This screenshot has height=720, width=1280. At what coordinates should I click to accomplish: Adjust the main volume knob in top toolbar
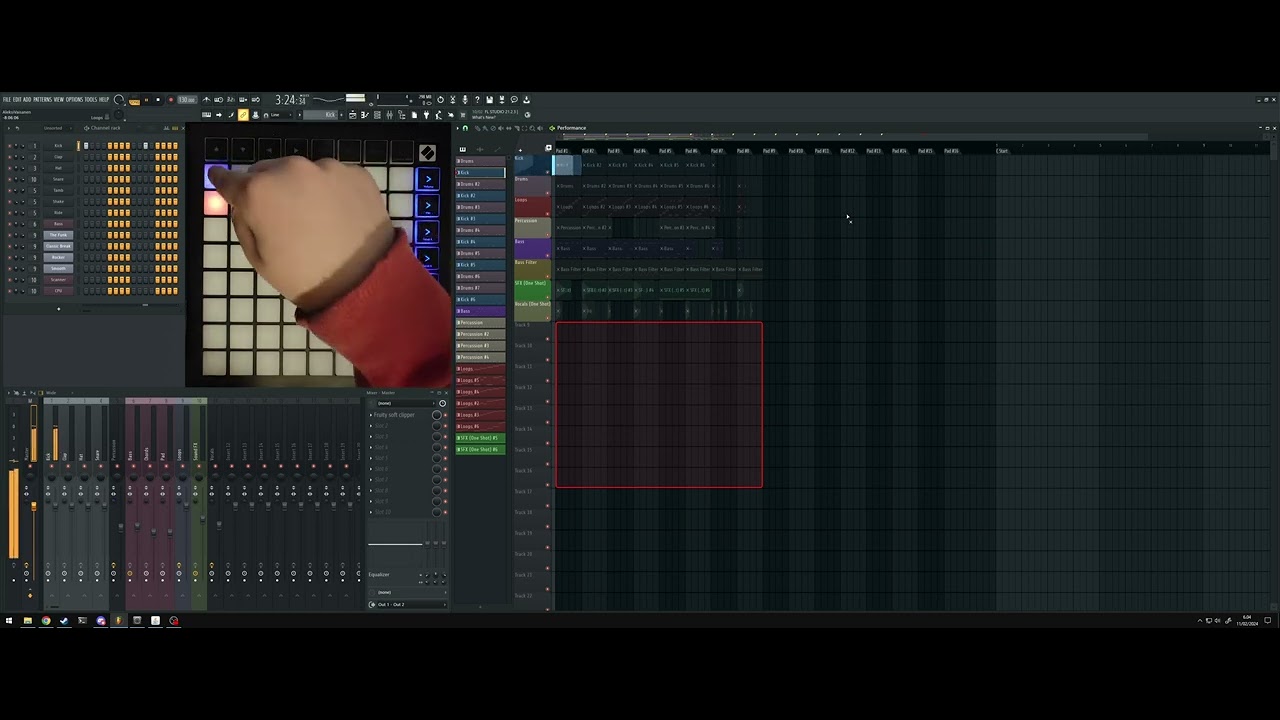pos(118,99)
